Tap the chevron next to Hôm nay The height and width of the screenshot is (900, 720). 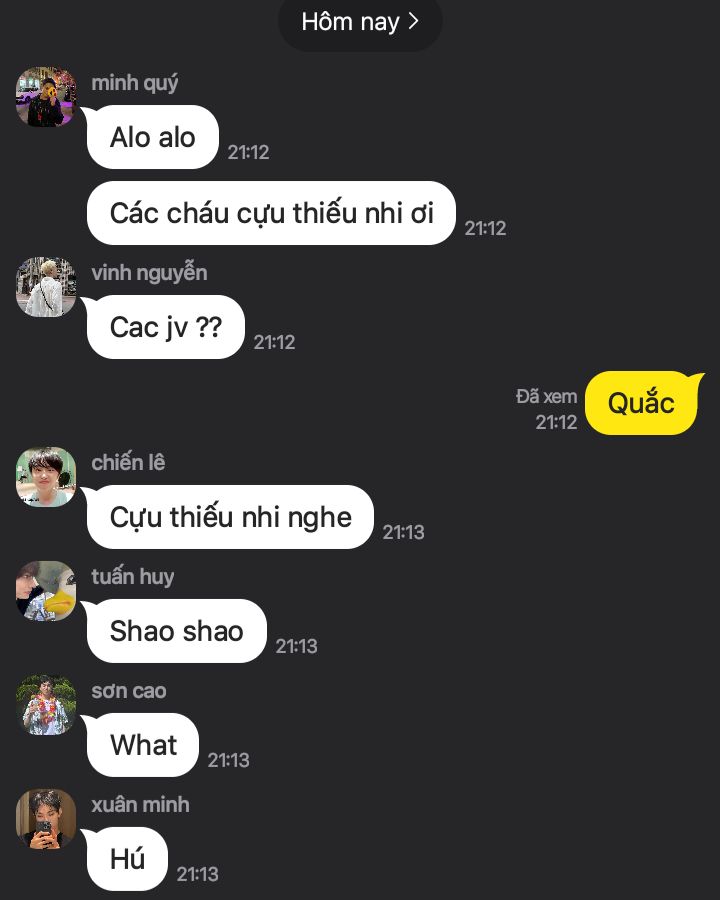tap(413, 21)
